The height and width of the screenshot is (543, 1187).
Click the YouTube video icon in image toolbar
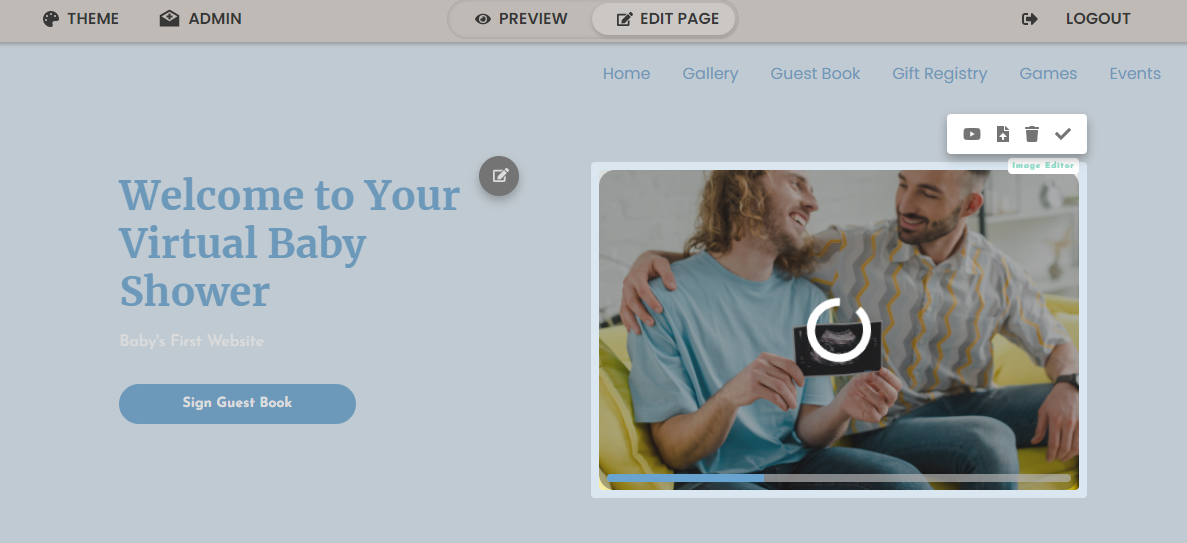(971, 134)
